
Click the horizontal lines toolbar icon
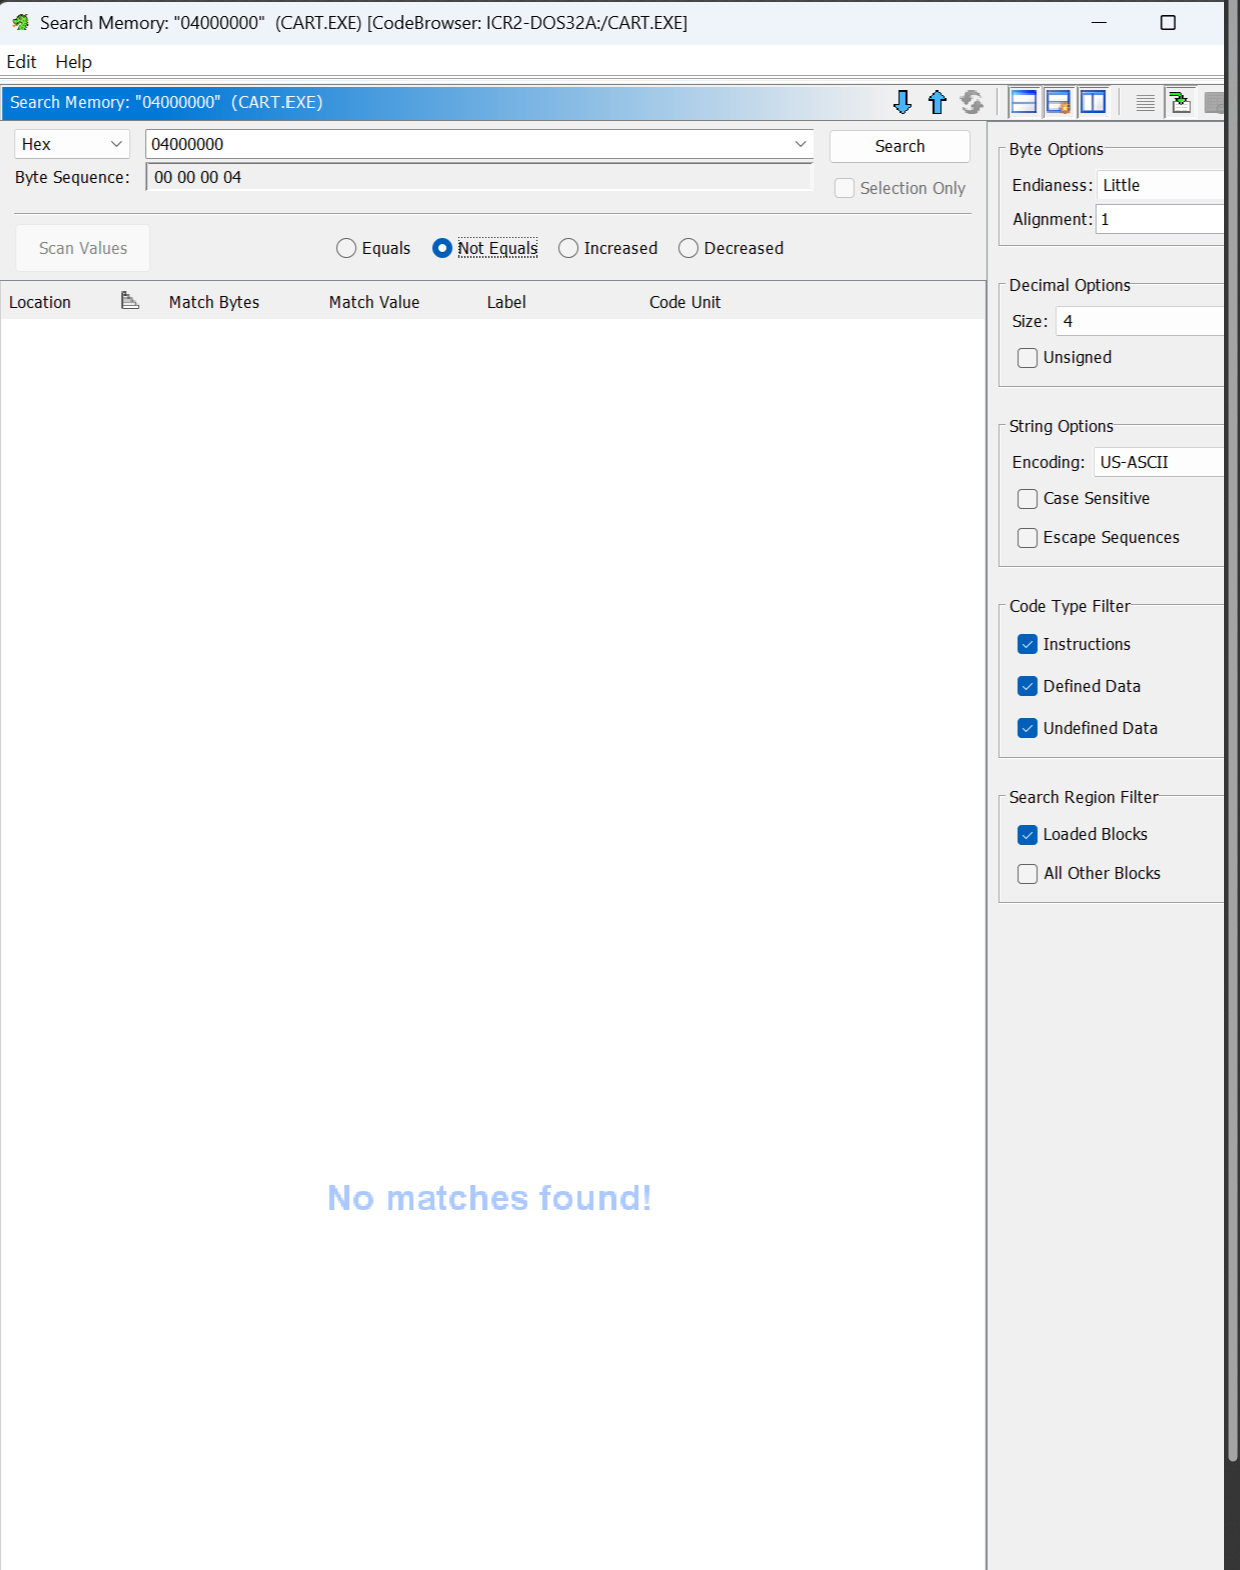[x=1145, y=102]
